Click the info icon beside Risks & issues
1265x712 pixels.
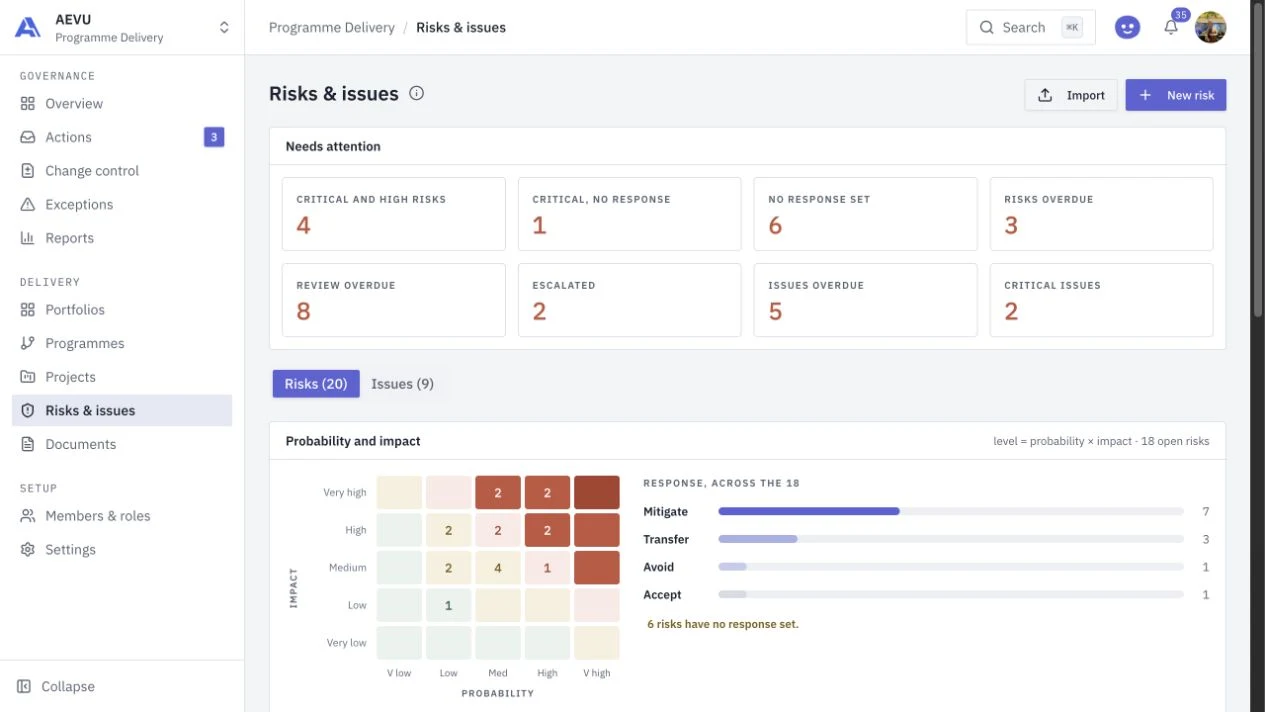[x=417, y=94]
